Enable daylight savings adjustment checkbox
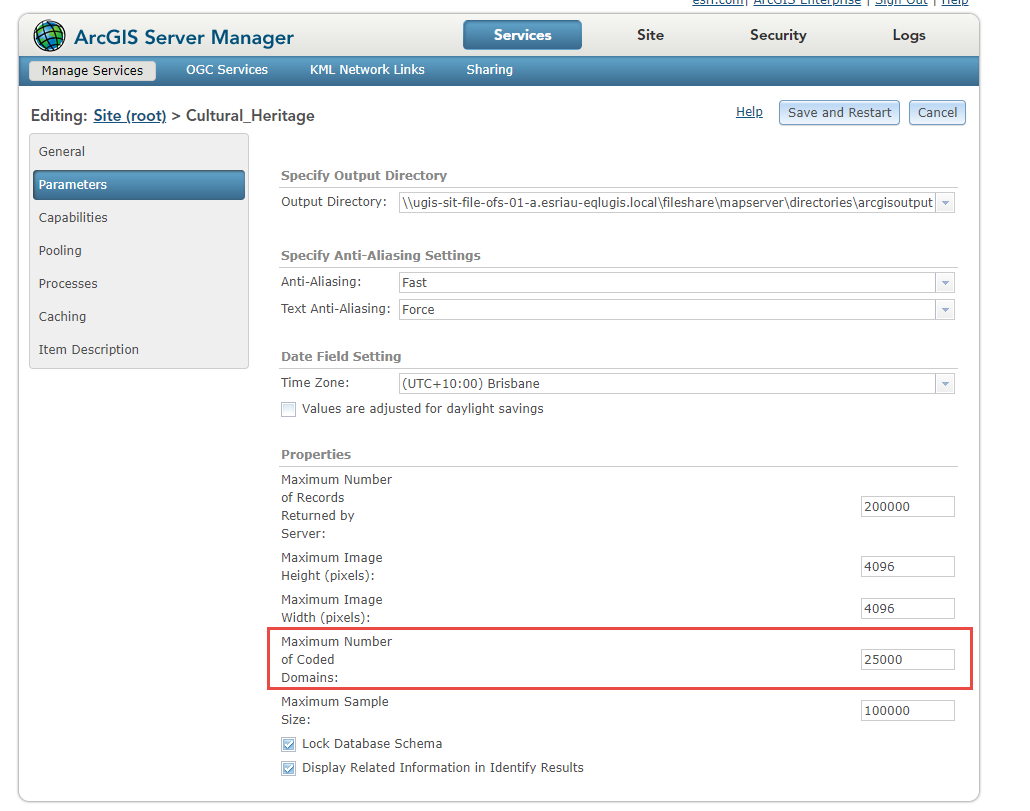Image resolution: width=1030 pixels, height=811 pixels. (289, 409)
